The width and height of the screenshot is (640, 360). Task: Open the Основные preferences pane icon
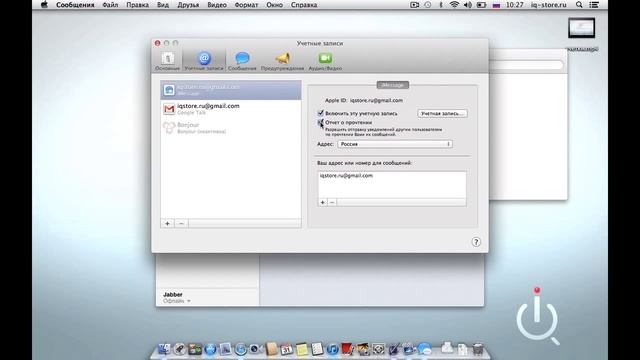pyautogui.click(x=167, y=61)
